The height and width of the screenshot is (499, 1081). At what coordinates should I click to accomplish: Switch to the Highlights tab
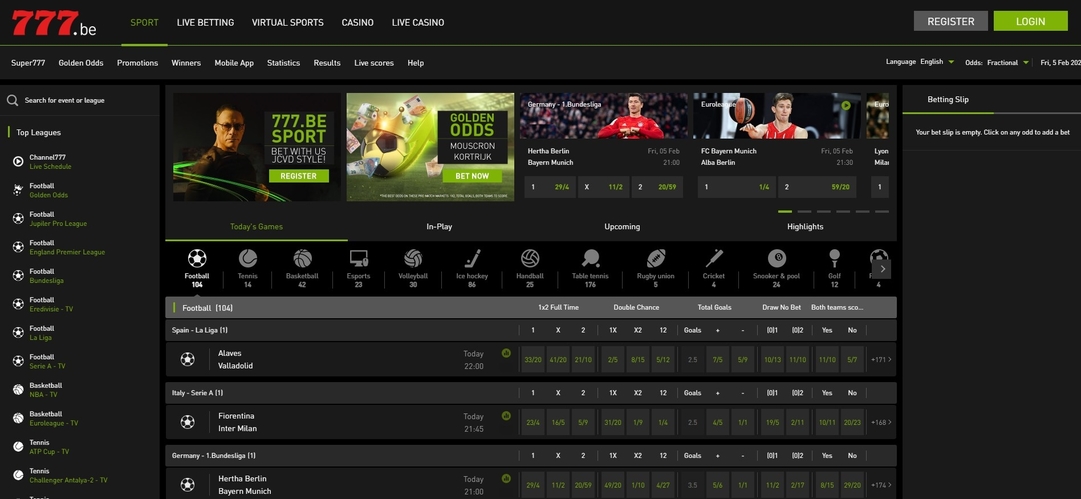coord(805,227)
